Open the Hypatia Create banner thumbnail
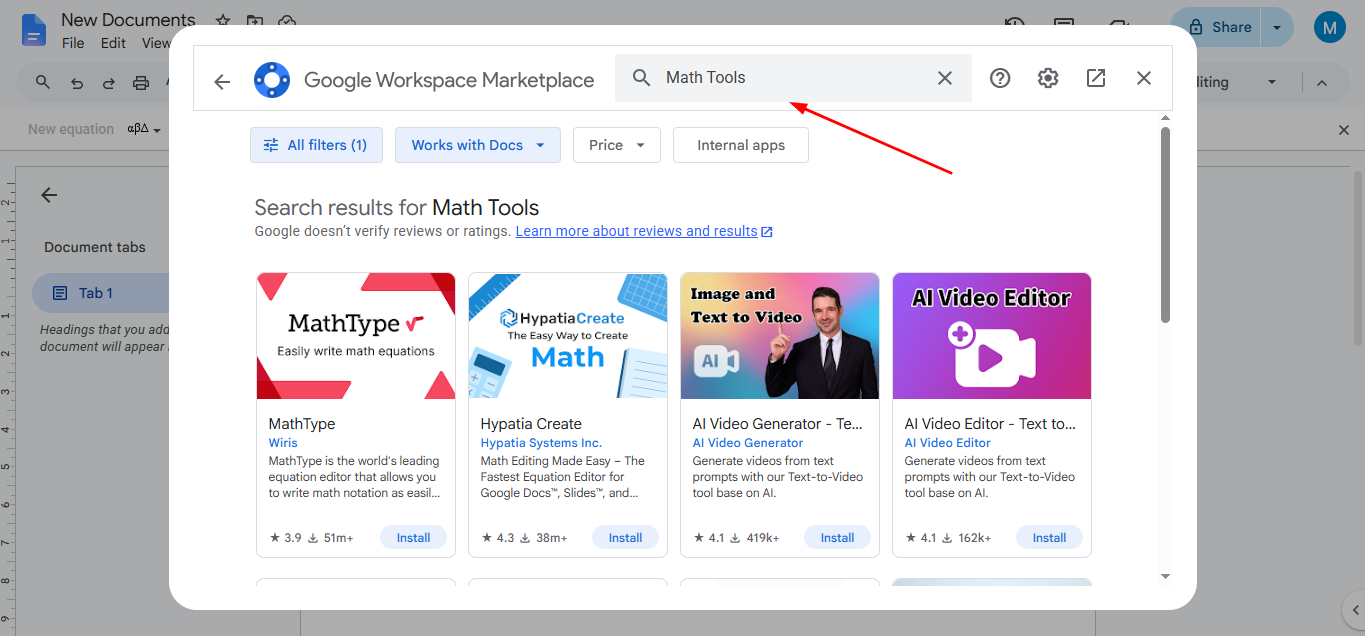This screenshot has height=636, width=1365. click(568, 336)
